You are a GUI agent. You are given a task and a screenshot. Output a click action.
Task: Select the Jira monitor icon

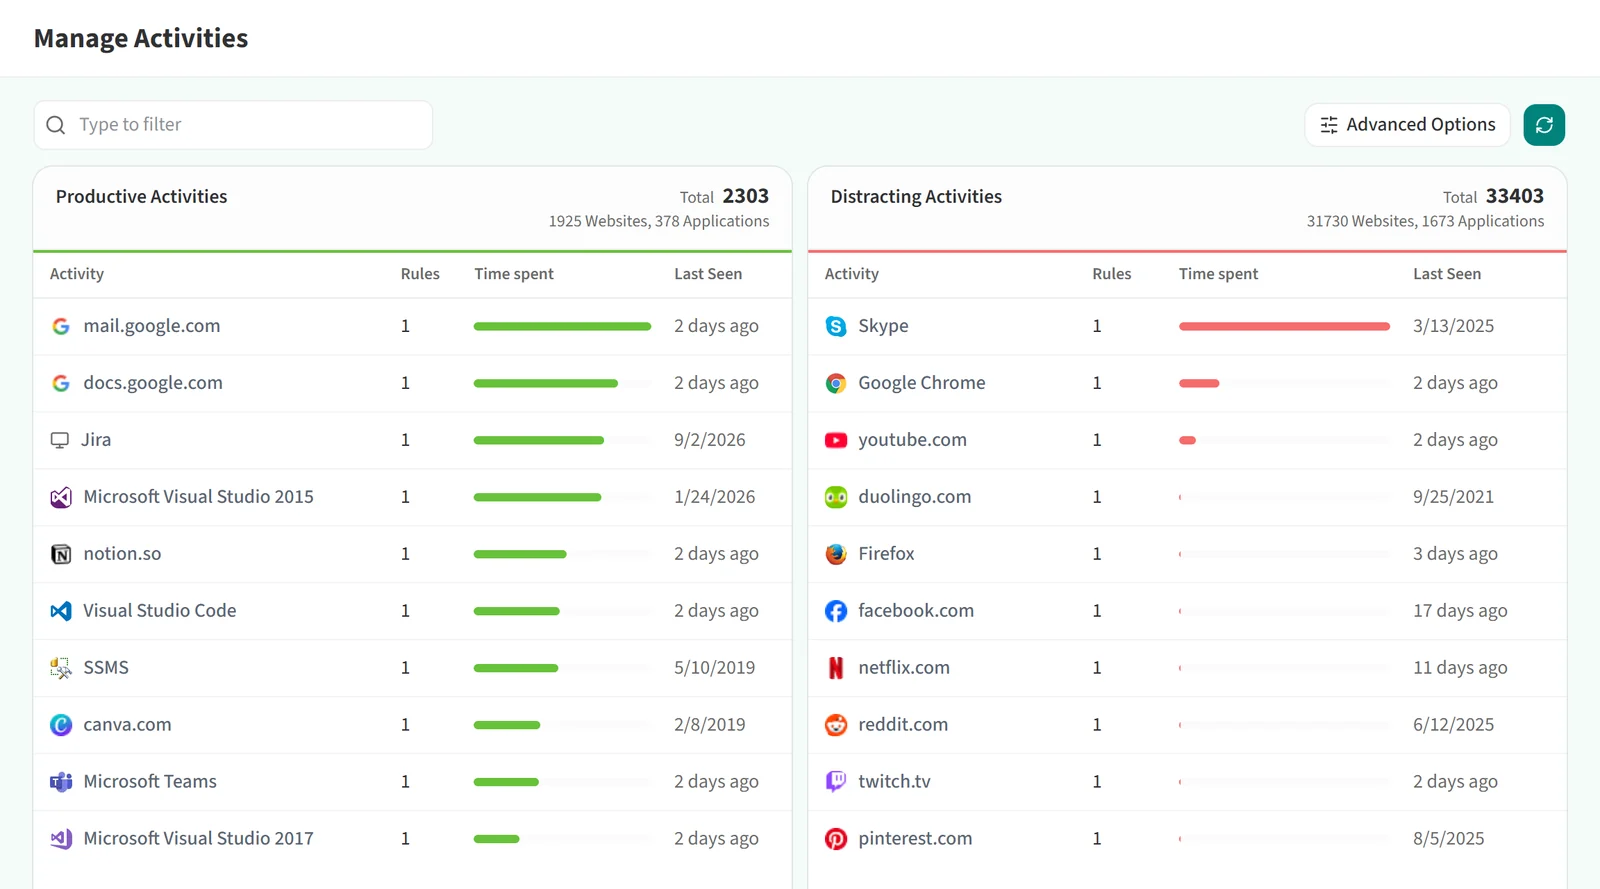[x=60, y=440]
